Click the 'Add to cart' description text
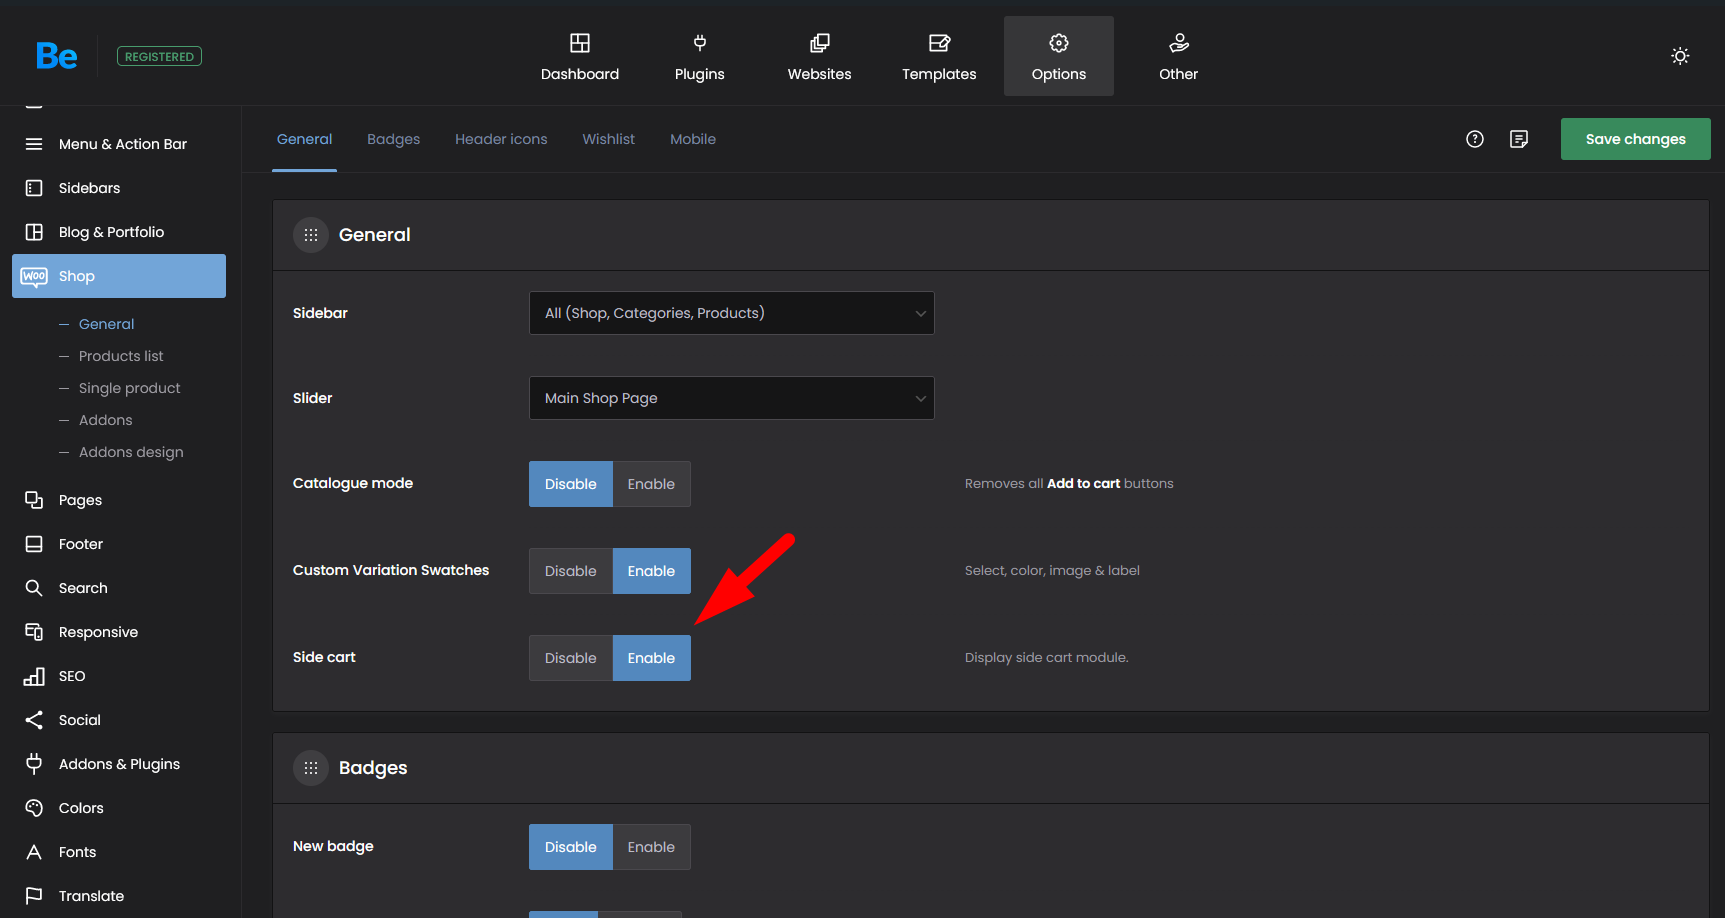The image size is (1725, 918). pos(1083,483)
